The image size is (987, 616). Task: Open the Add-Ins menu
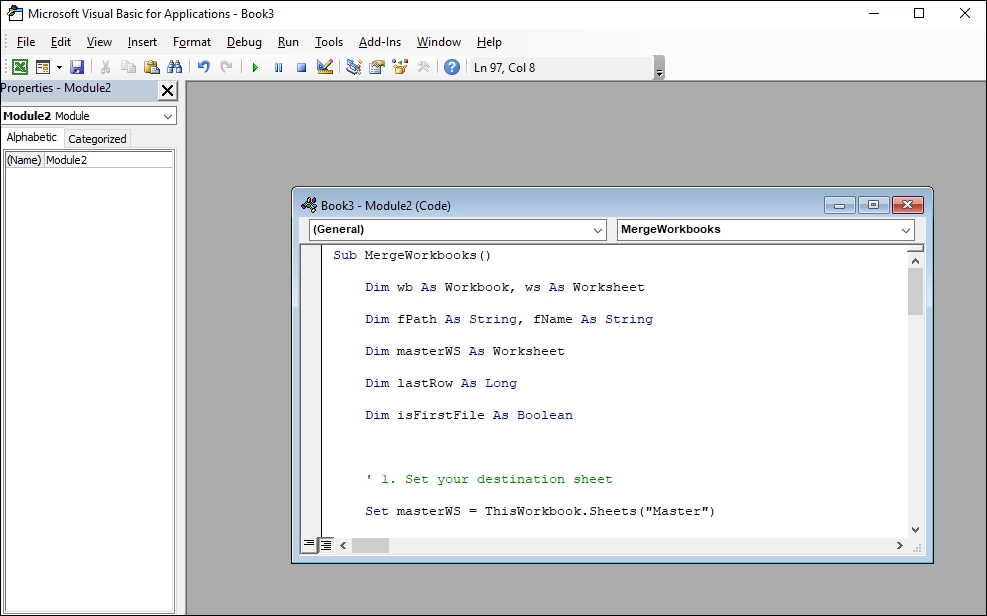(x=380, y=42)
